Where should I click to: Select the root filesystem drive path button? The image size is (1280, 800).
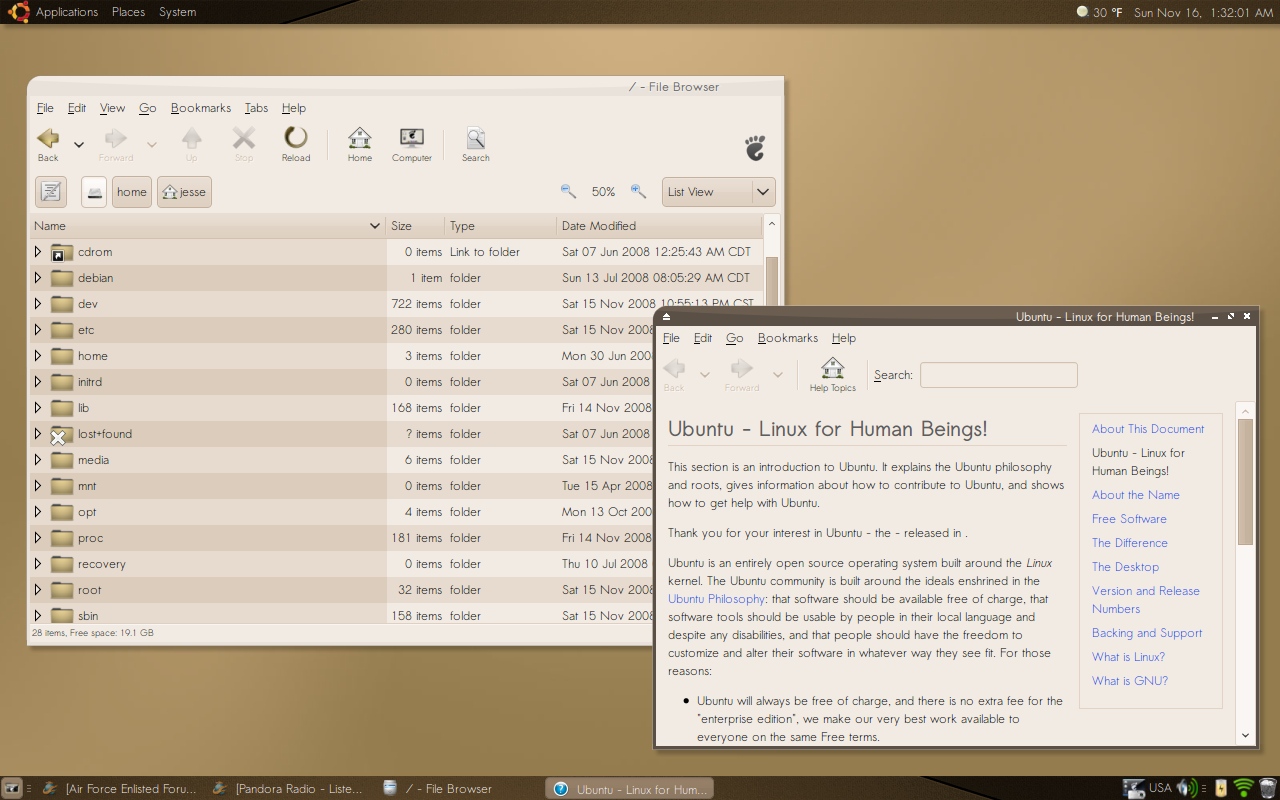point(94,192)
